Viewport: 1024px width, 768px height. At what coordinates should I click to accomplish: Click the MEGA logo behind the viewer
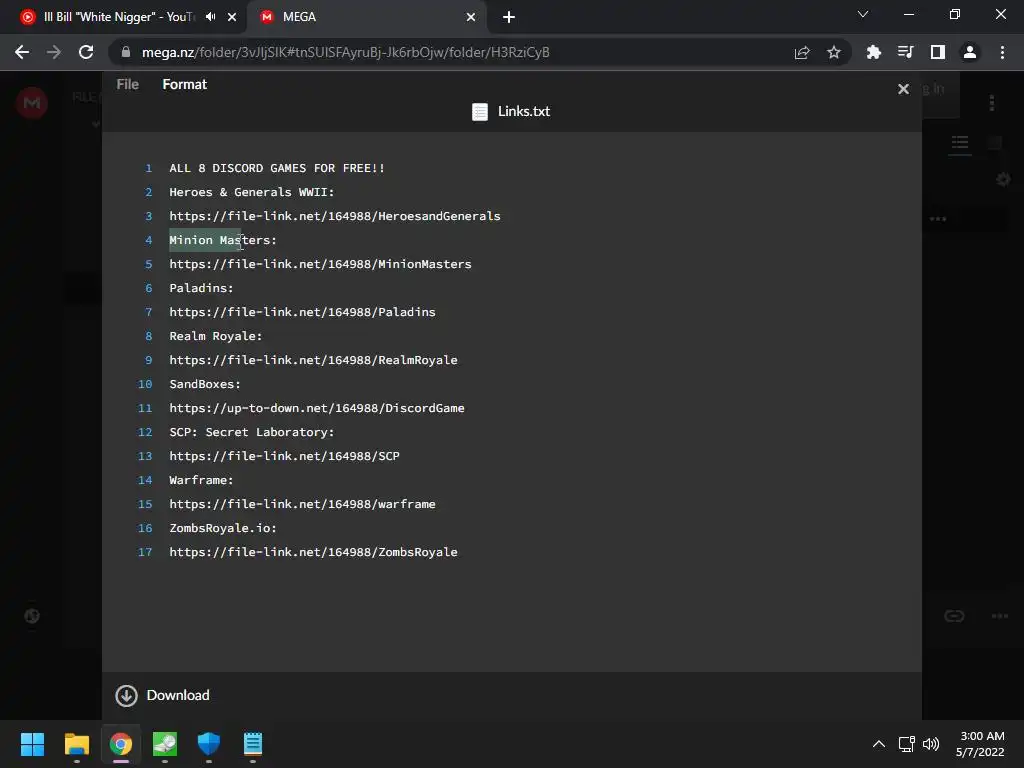[x=32, y=103]
